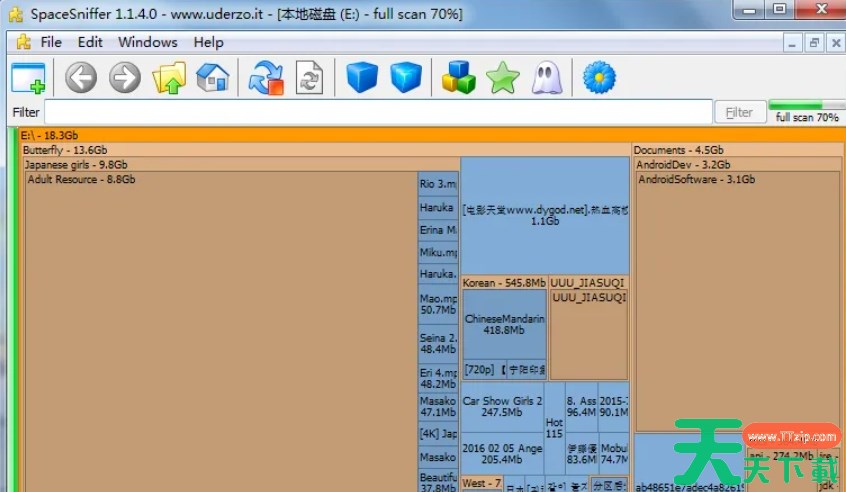Viewport: 846px width, 492px height.
Task: Select the AndroidSoftware 3.1Gb block
Action: click(x=738, y=300)
